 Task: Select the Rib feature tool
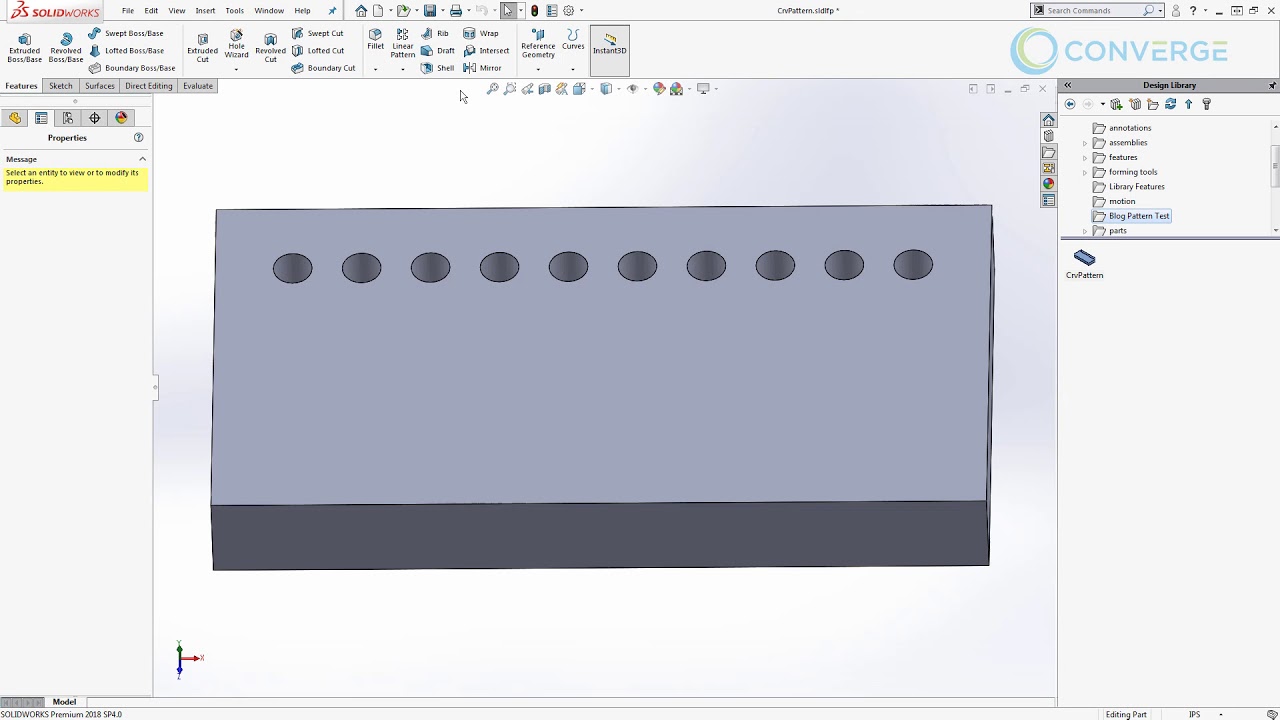[x=435, y=33]
